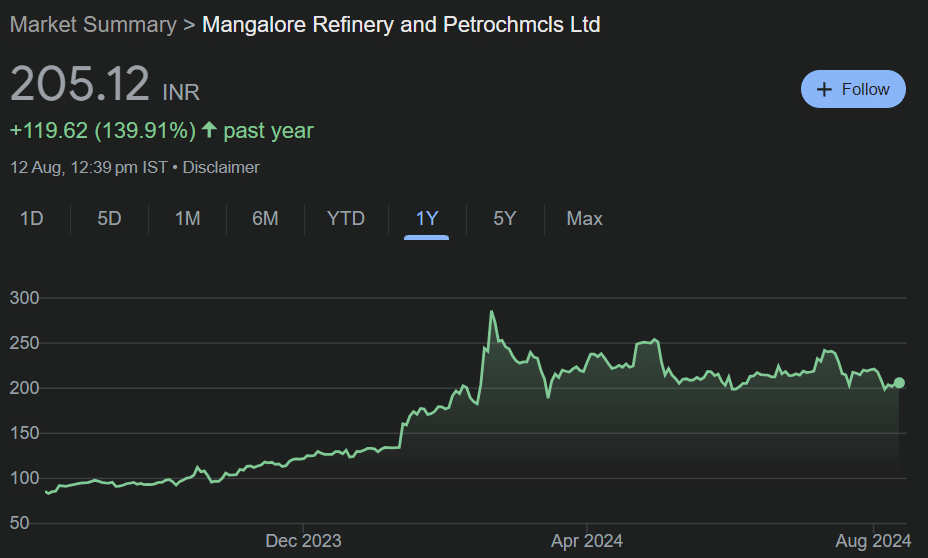The image size is (928, 558).
Task: Click the Apr 2024 axis label
Action: click(x=587, y=541)
